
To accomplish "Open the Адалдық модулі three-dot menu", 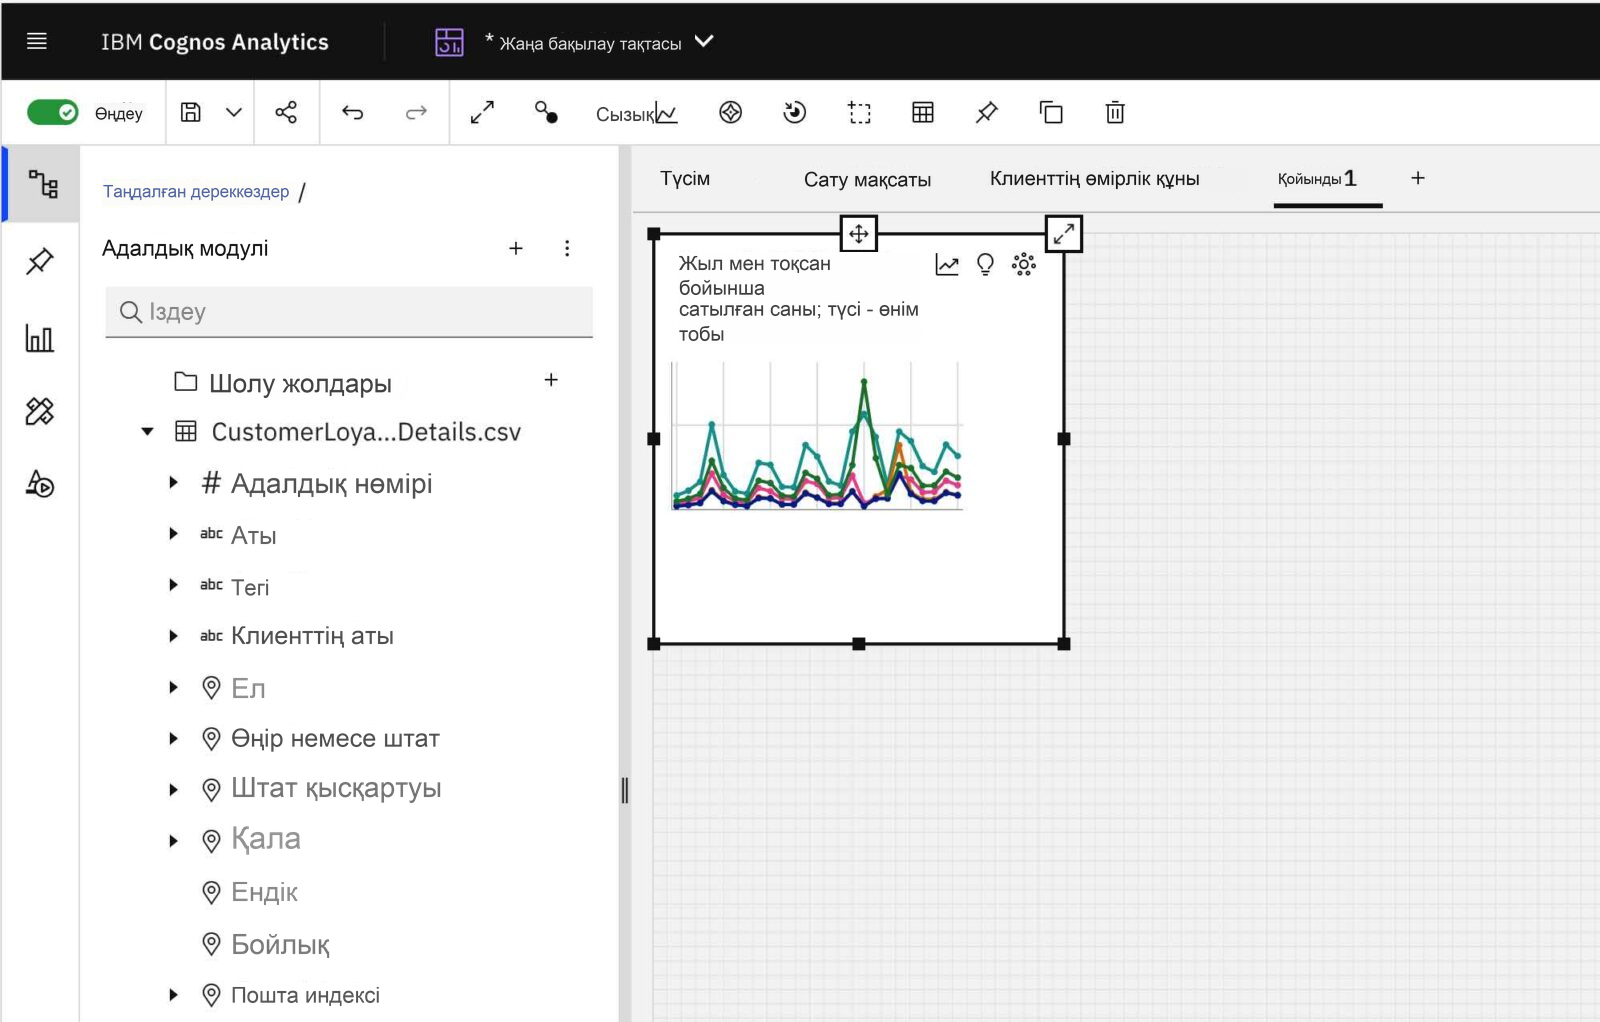I will coord(567,248).
